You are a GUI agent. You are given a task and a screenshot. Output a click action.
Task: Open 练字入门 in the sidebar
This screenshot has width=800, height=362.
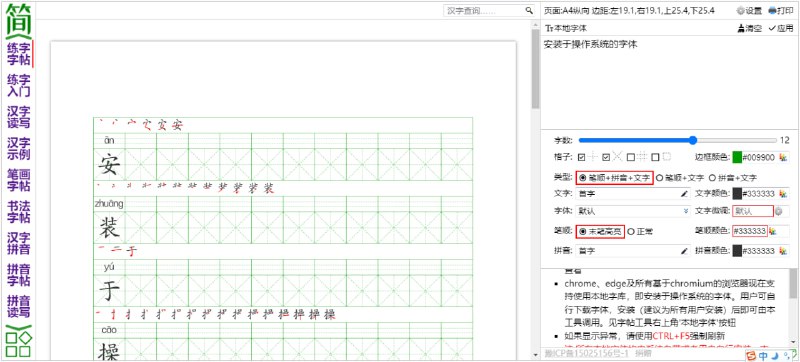pos(19,86)
